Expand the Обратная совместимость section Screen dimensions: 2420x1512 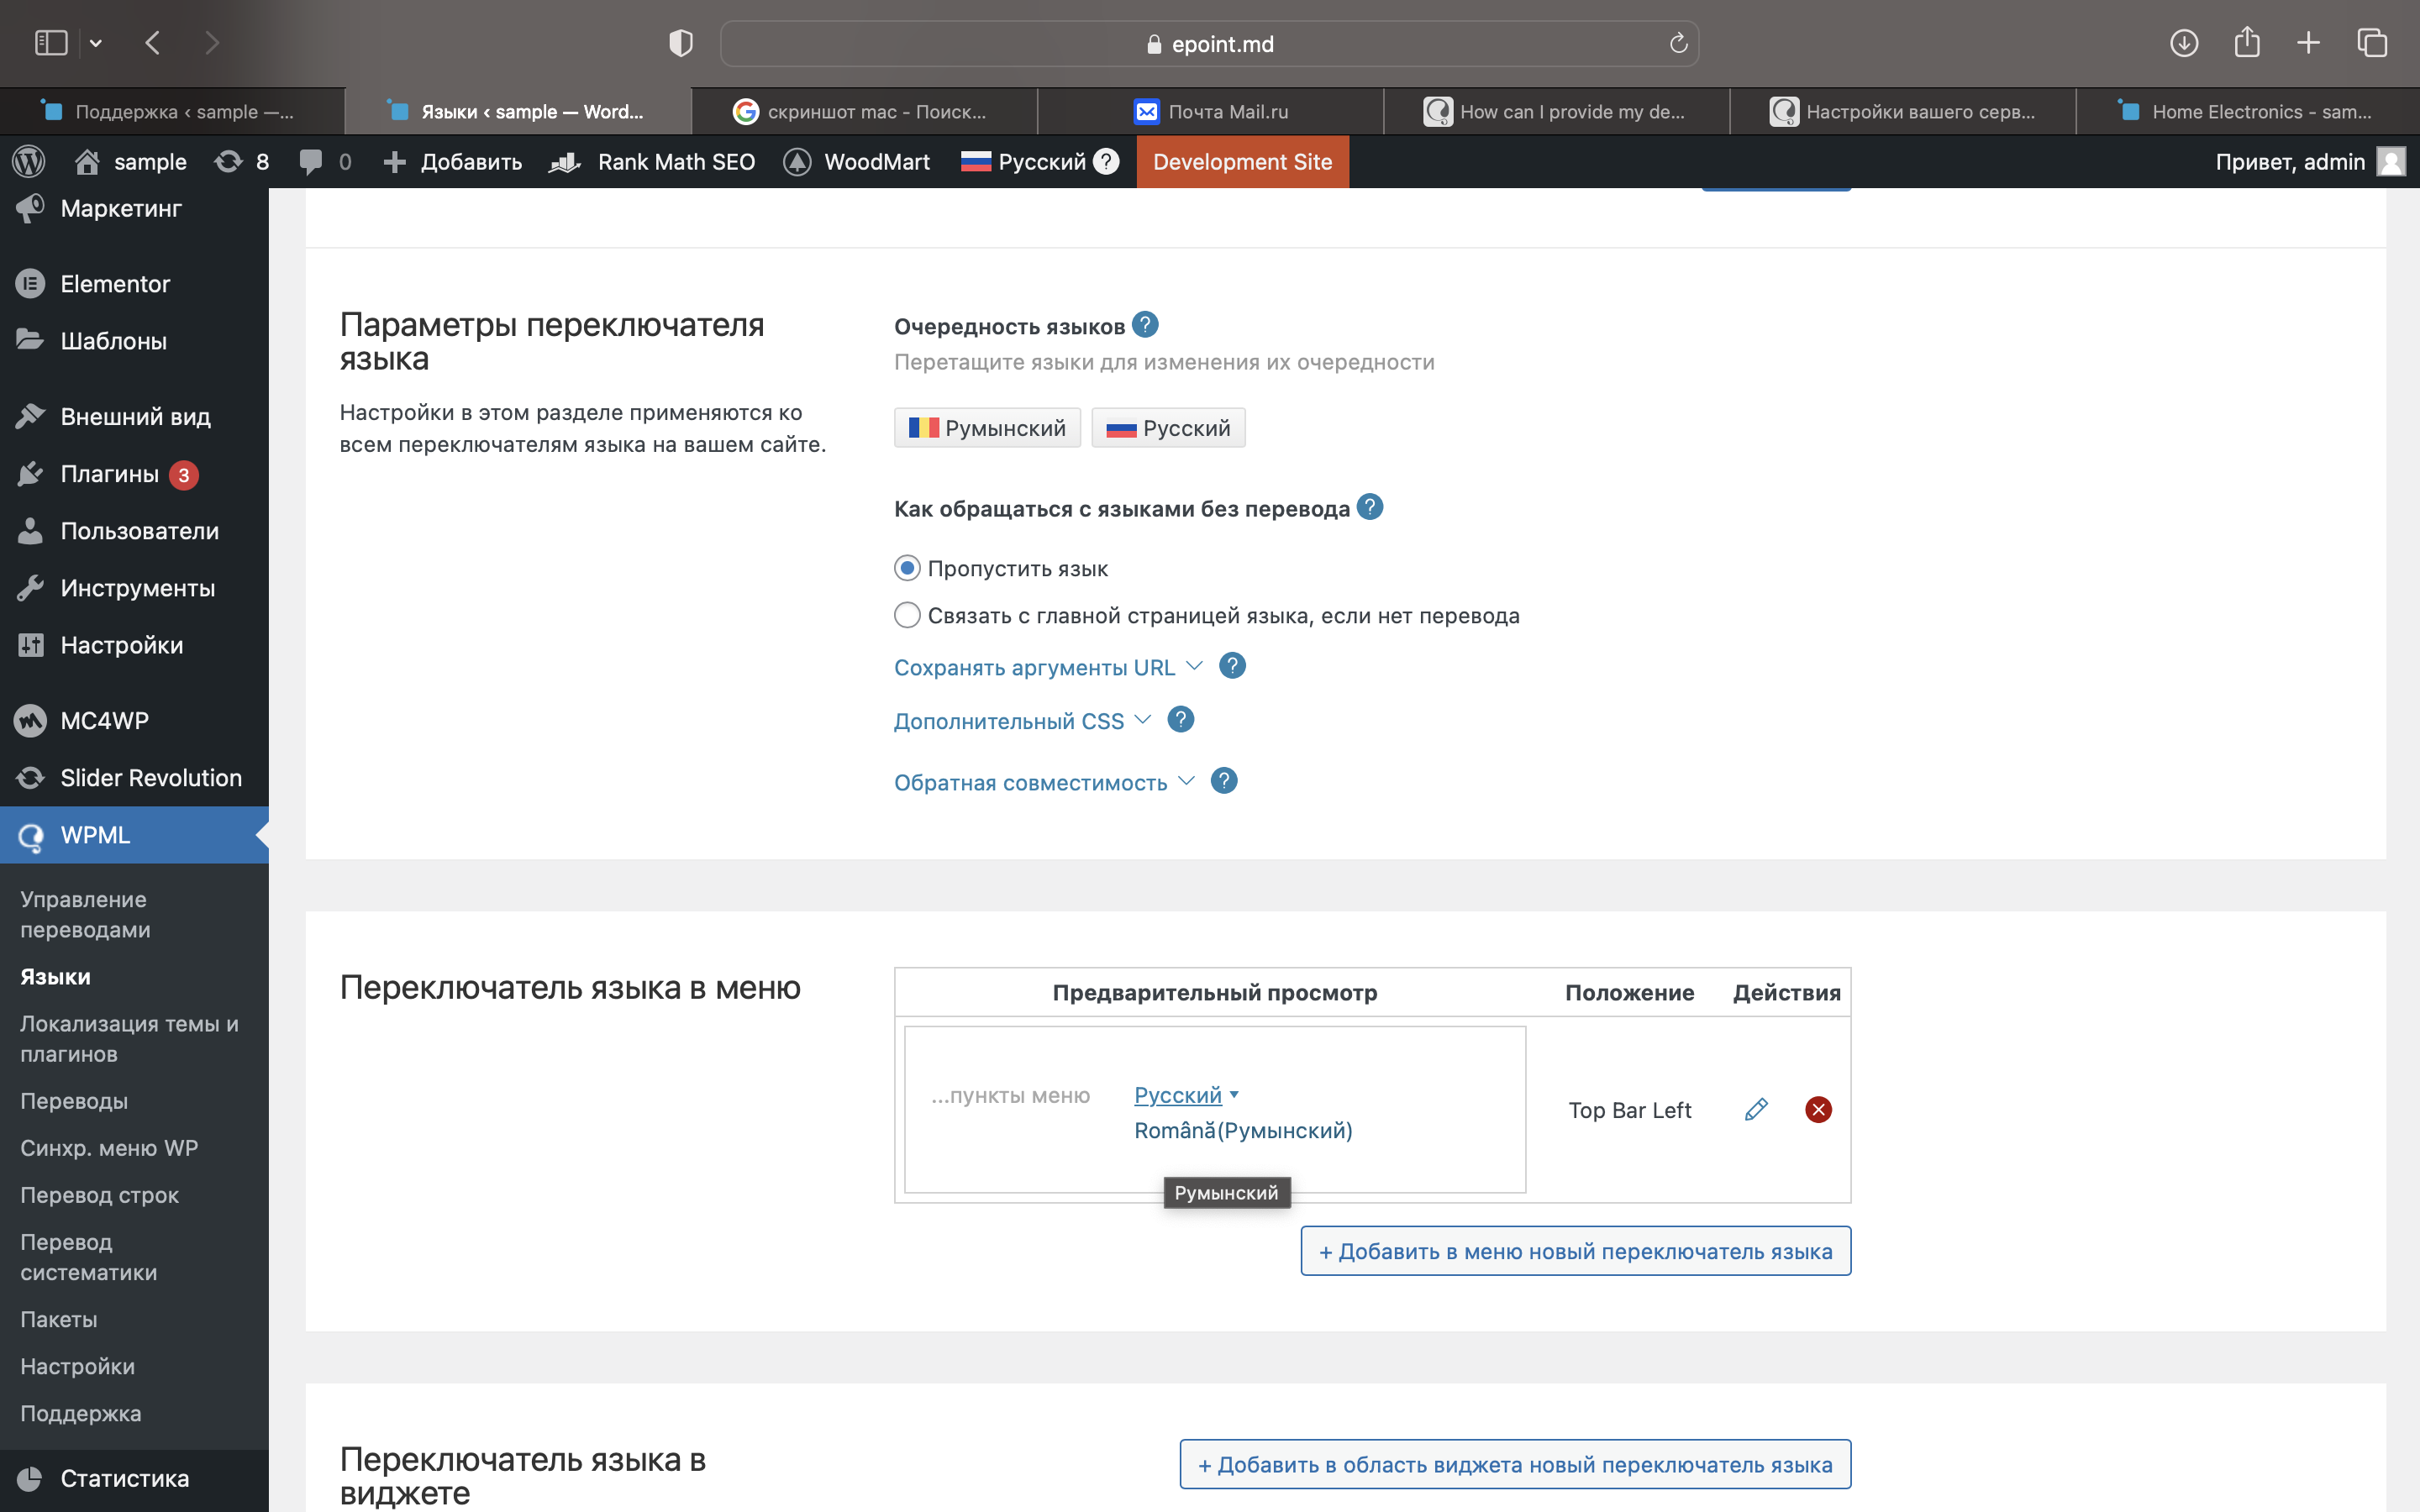(1044, 782)
